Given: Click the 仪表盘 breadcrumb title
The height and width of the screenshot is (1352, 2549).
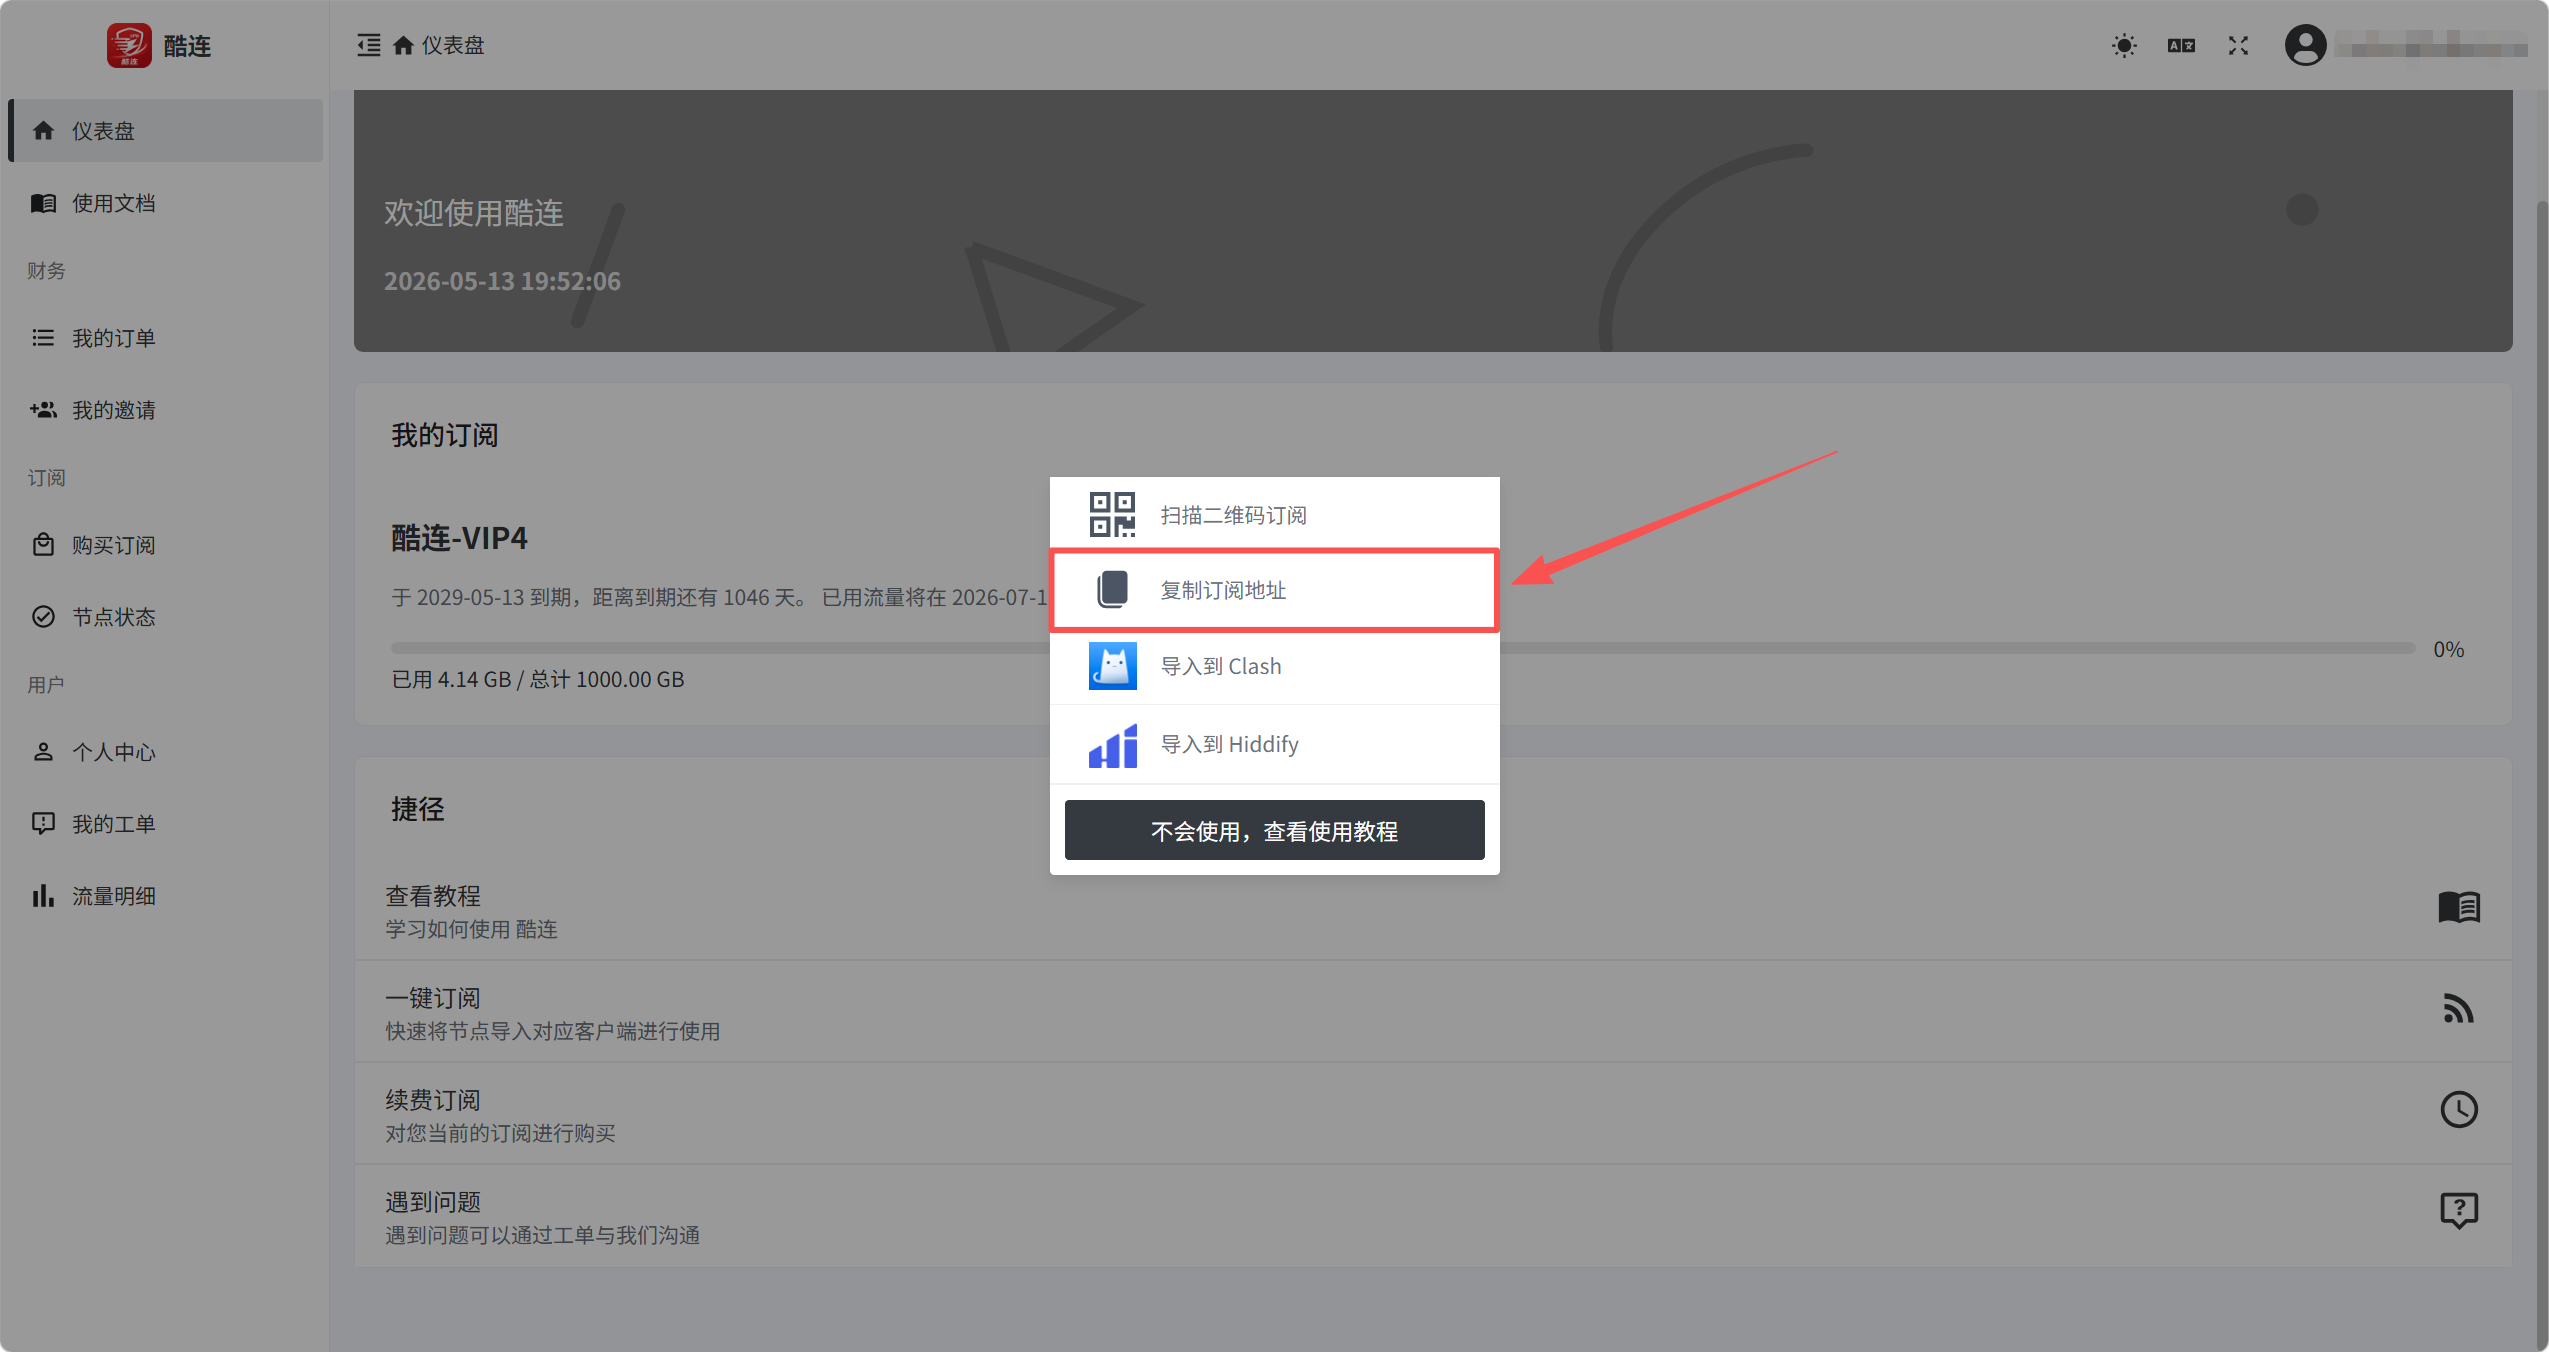Looking at the screenshot, I should 453,45.
